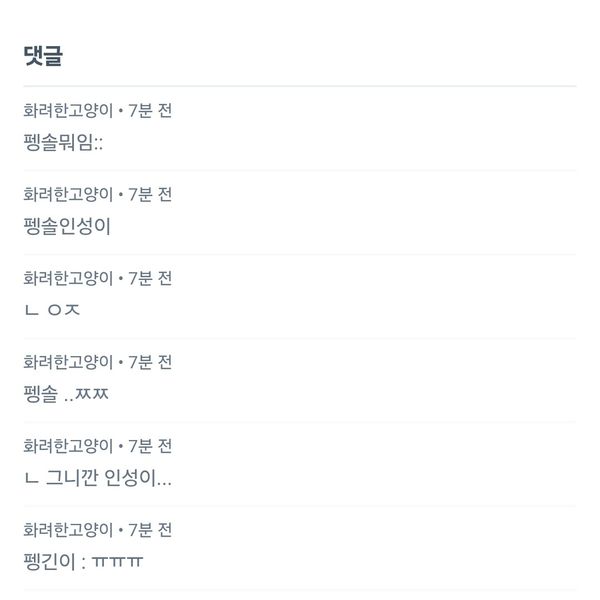The height and width of the screenshot is (600, 600).
Task: Select the comment text '펭솔 ..ㅉㅉ'
Action: [x=66, y=394]
